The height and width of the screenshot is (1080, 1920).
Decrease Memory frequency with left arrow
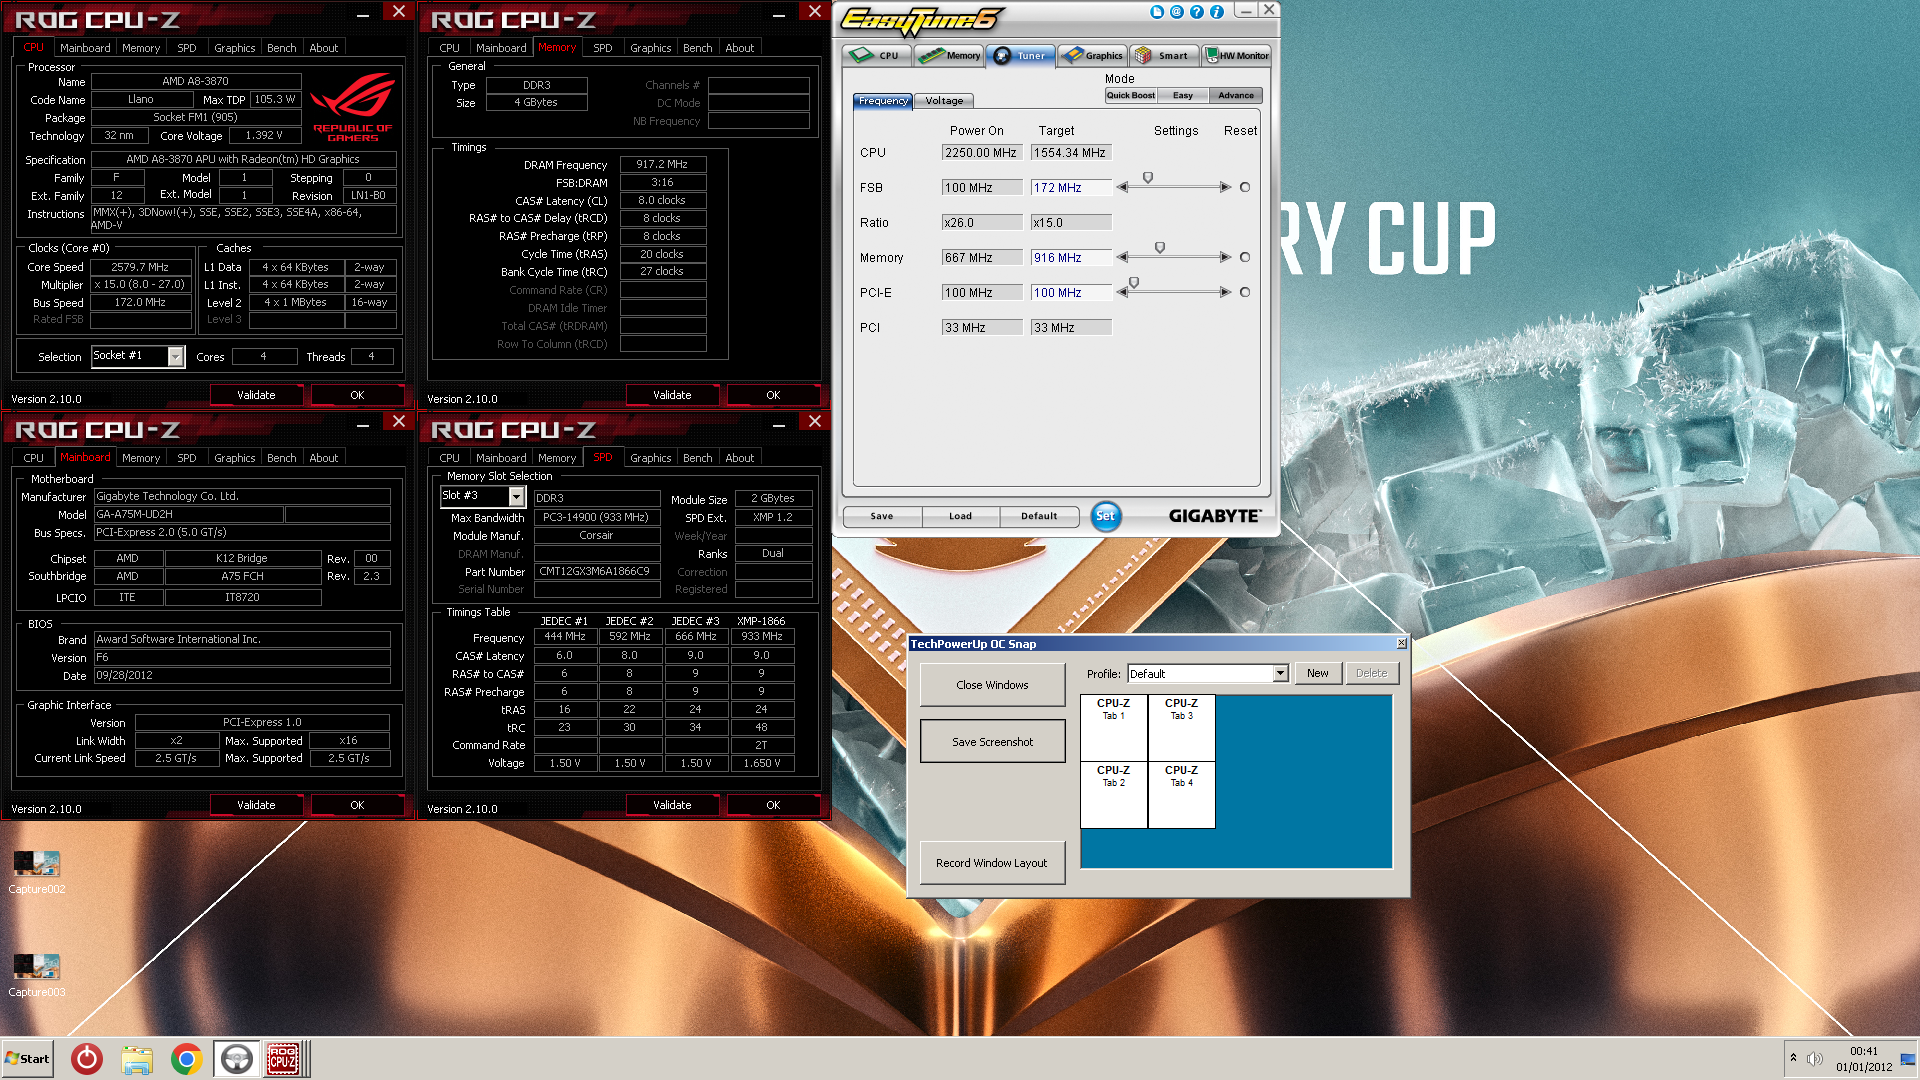tap(1122, 257)
